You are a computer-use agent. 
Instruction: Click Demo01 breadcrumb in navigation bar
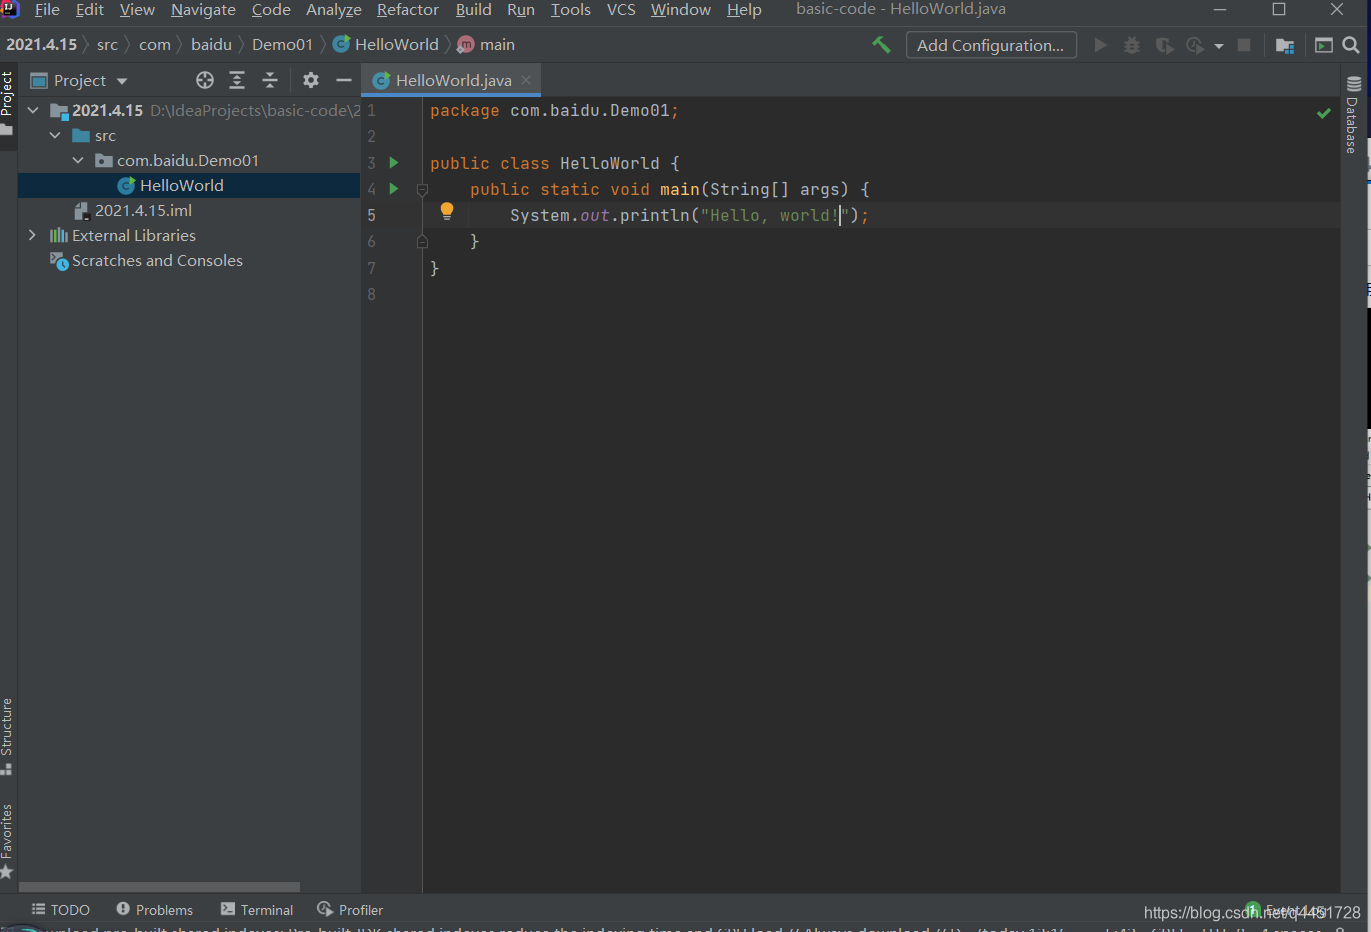coord(282,45)
